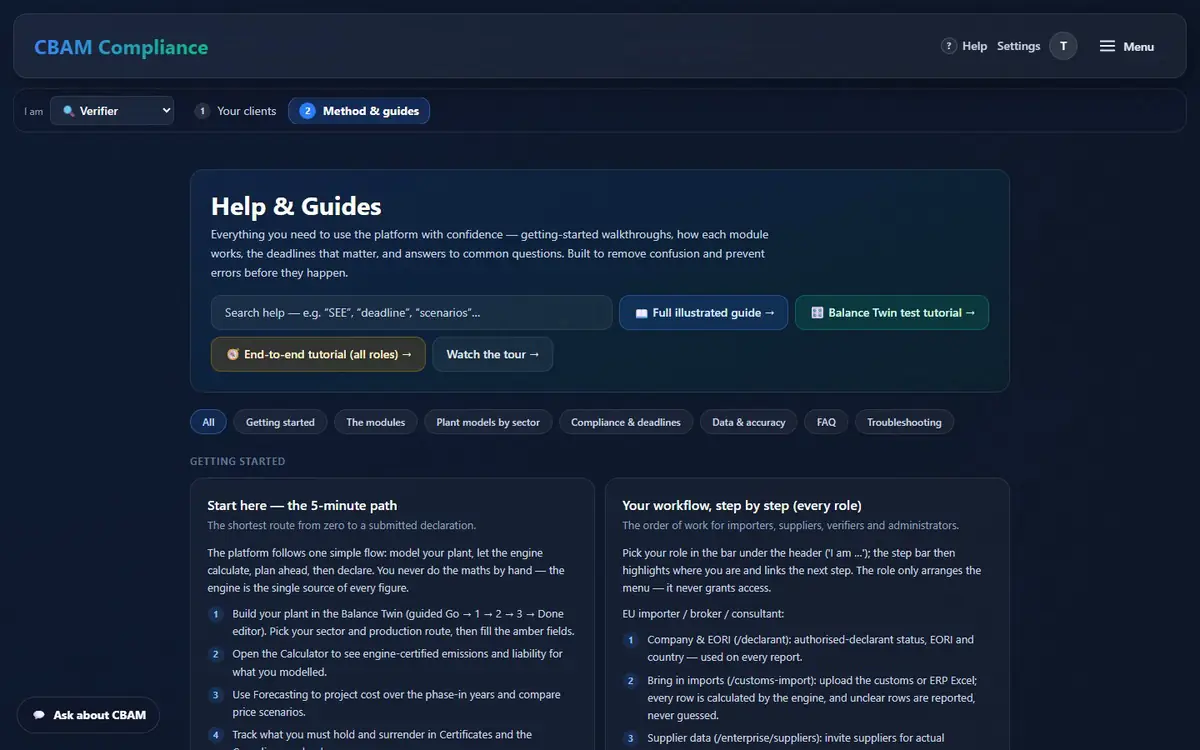The width and height of the screenshot is (1200, 750).
Task: Click 'The order of work for importers' subtitle
Action: (x=790, y=525)
